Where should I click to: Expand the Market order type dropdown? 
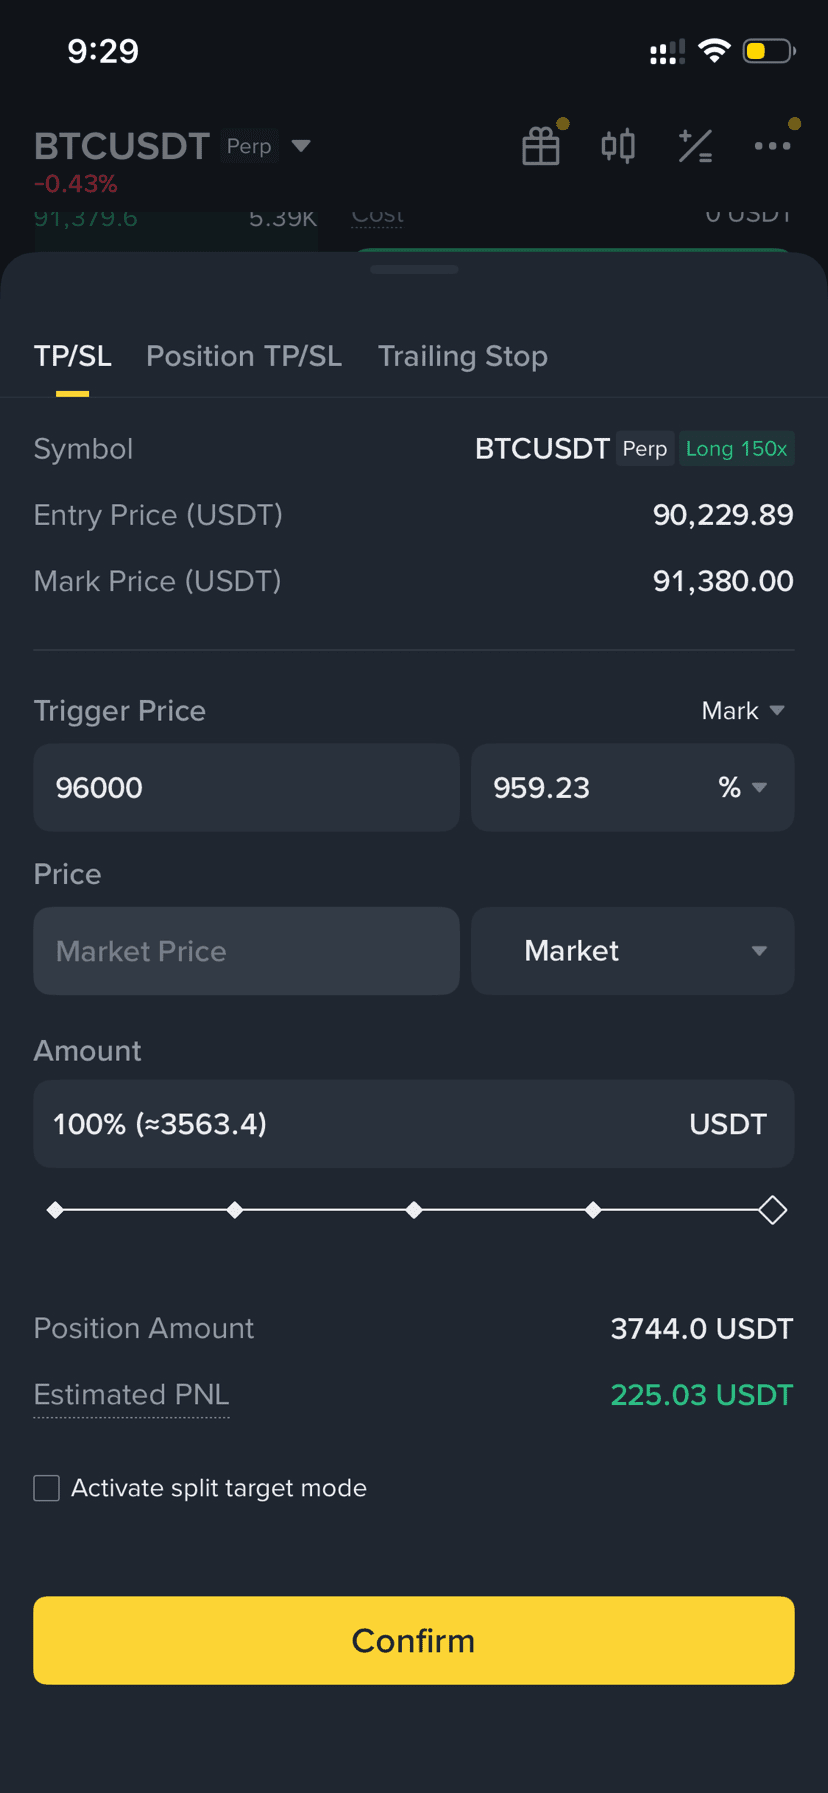point(633,951)
